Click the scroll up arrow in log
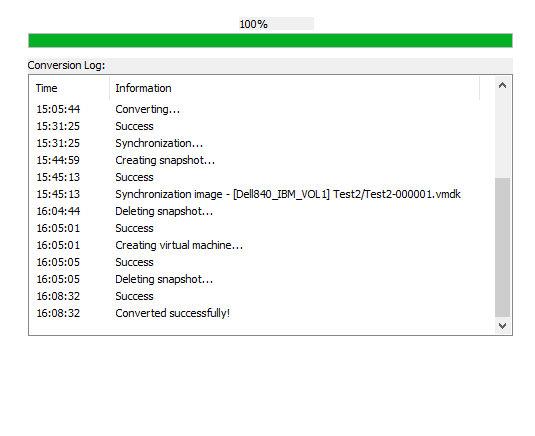The image size is (535, 436). [x=502, y=85]
